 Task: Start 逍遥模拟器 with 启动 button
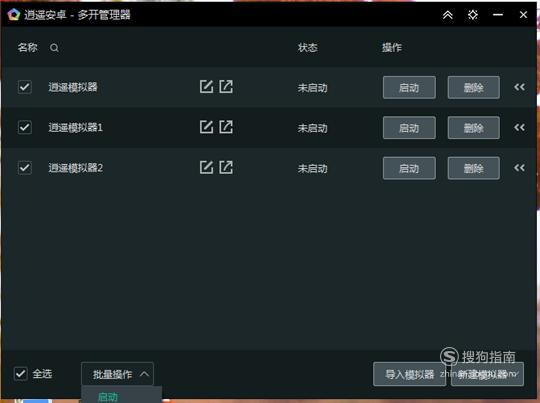409,87
